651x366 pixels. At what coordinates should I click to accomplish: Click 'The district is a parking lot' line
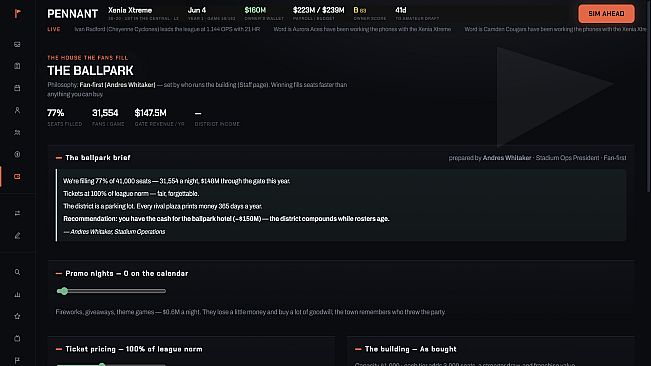162,206
